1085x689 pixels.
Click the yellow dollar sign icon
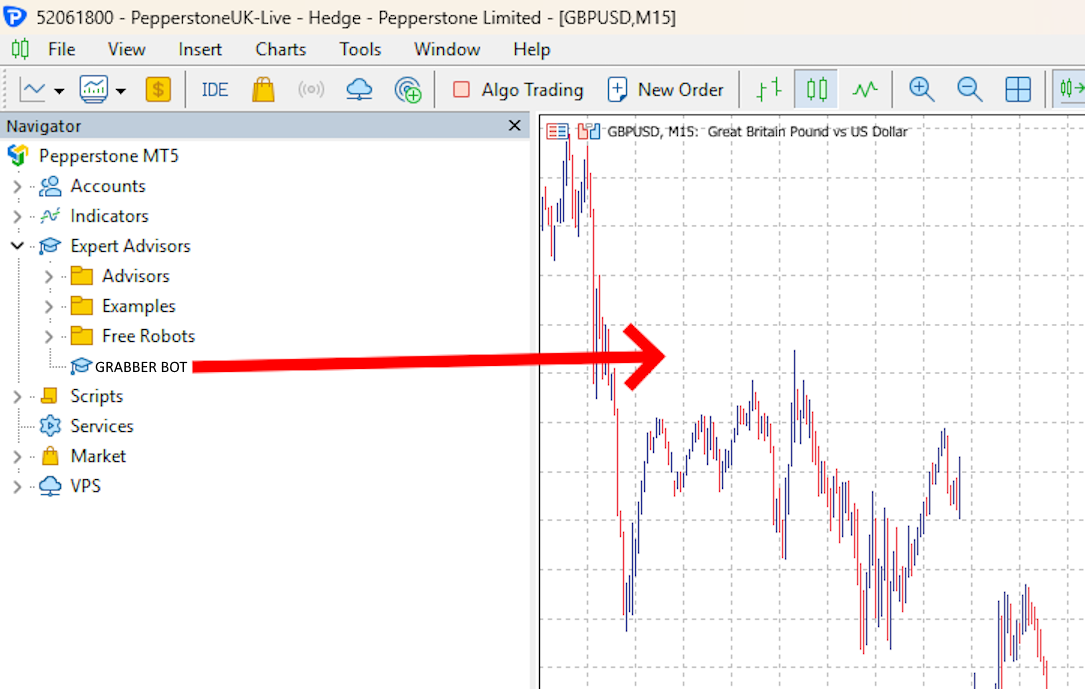coord(158,89)
